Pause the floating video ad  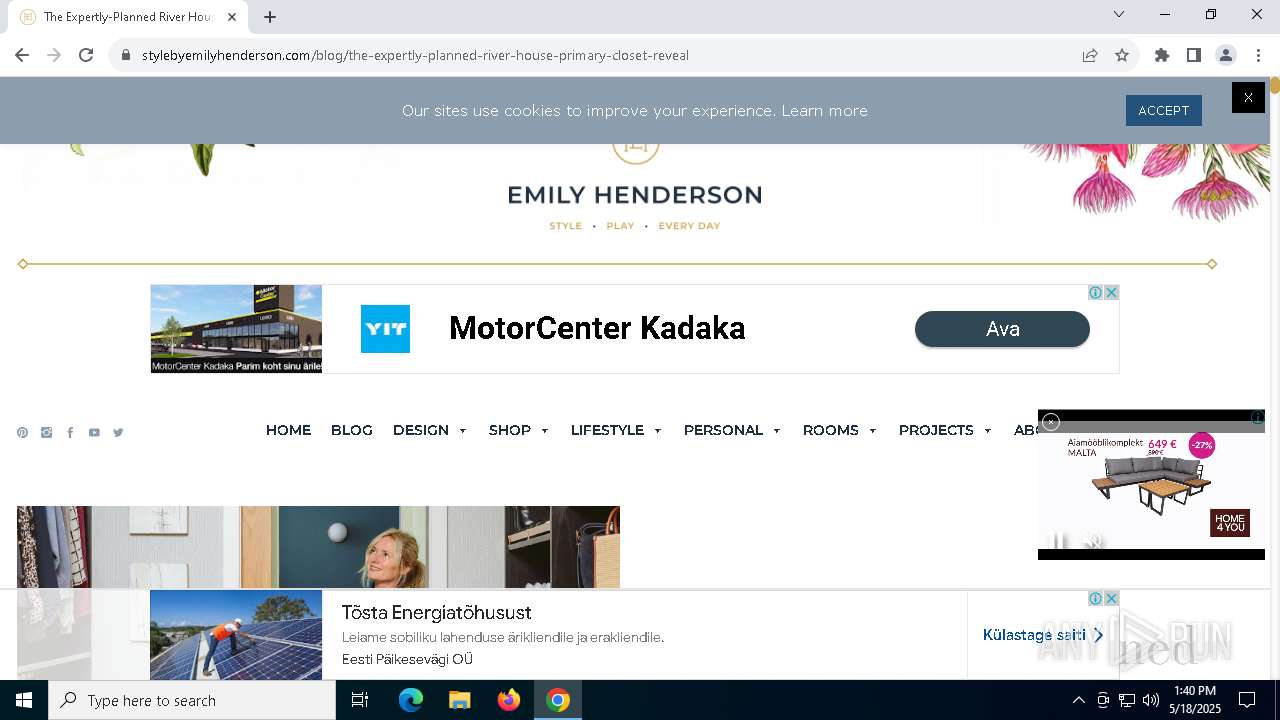coord(1058,542)
